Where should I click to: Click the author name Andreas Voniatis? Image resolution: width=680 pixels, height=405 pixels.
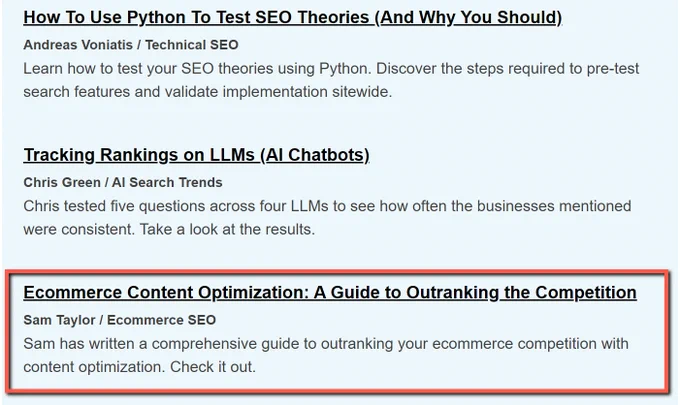(78, 45)
